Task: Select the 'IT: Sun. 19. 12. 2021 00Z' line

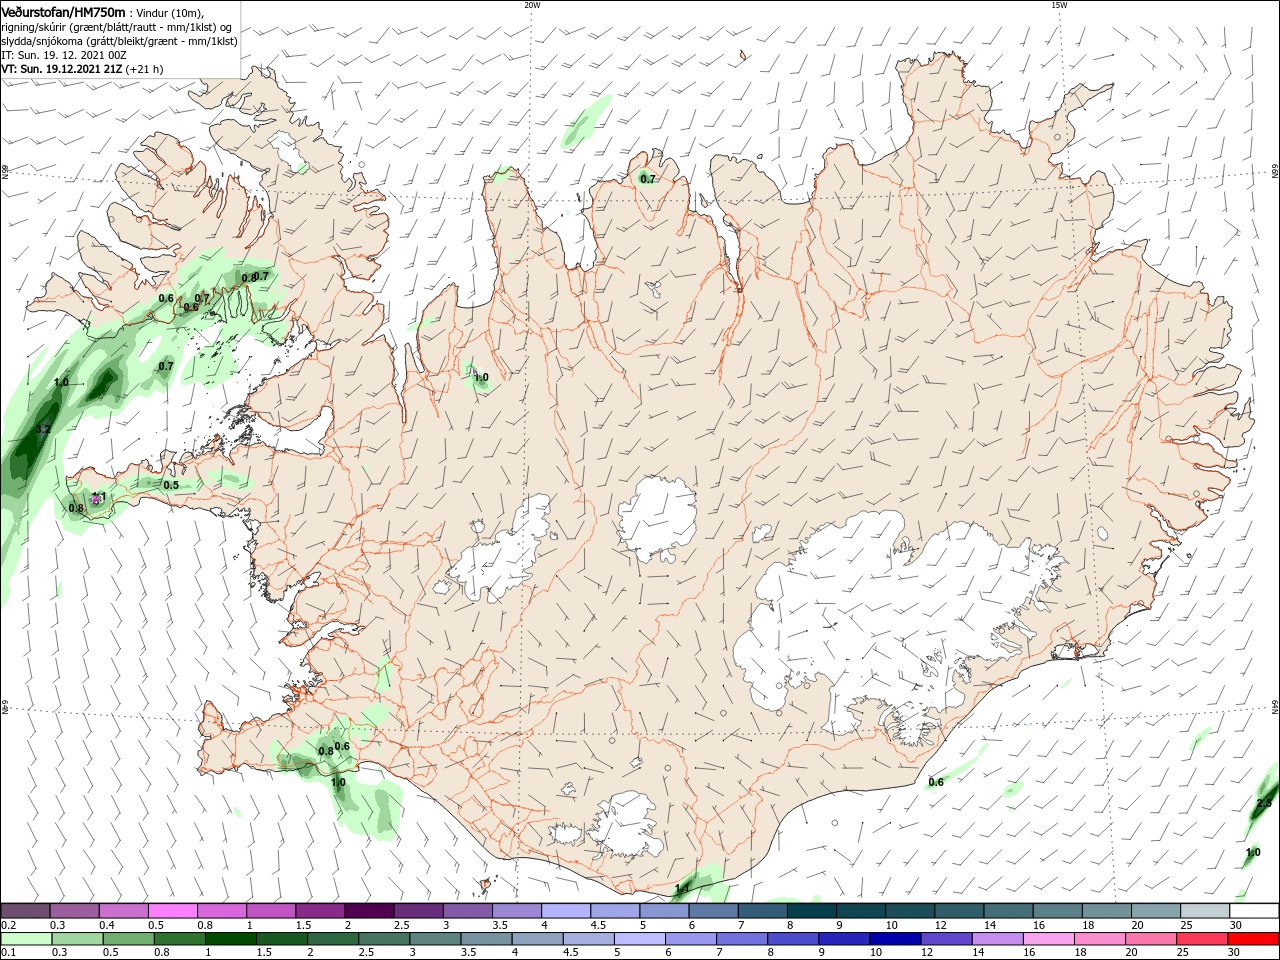Action: tap(64, 55)
